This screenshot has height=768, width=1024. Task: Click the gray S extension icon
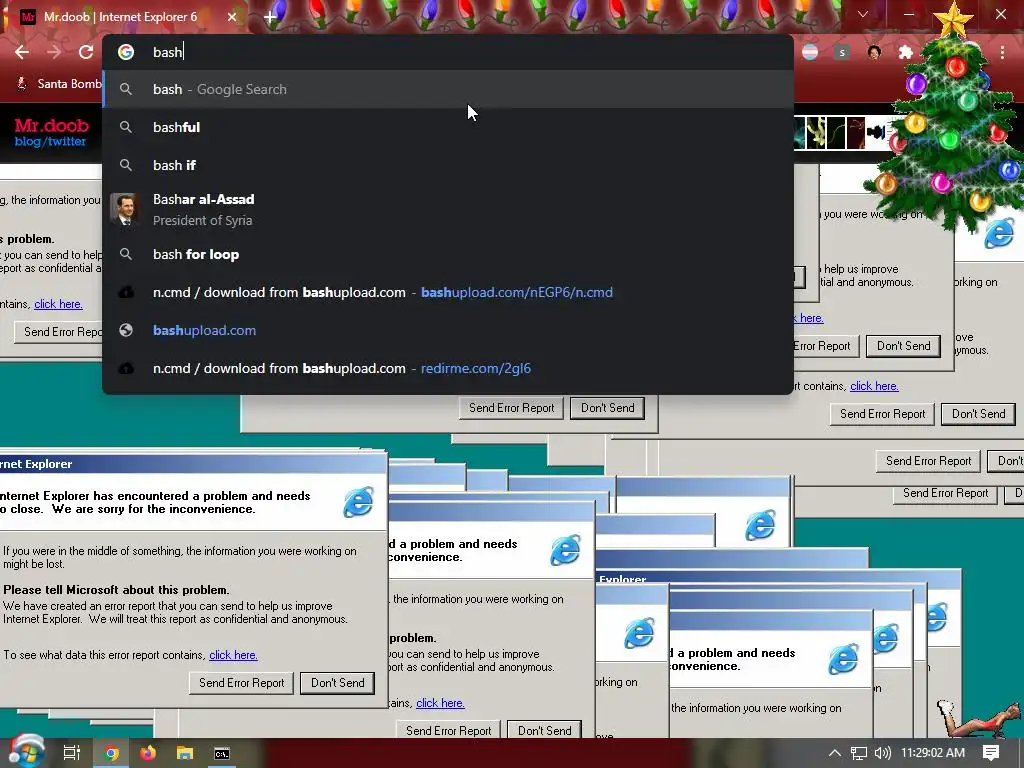tap(842, 52)
